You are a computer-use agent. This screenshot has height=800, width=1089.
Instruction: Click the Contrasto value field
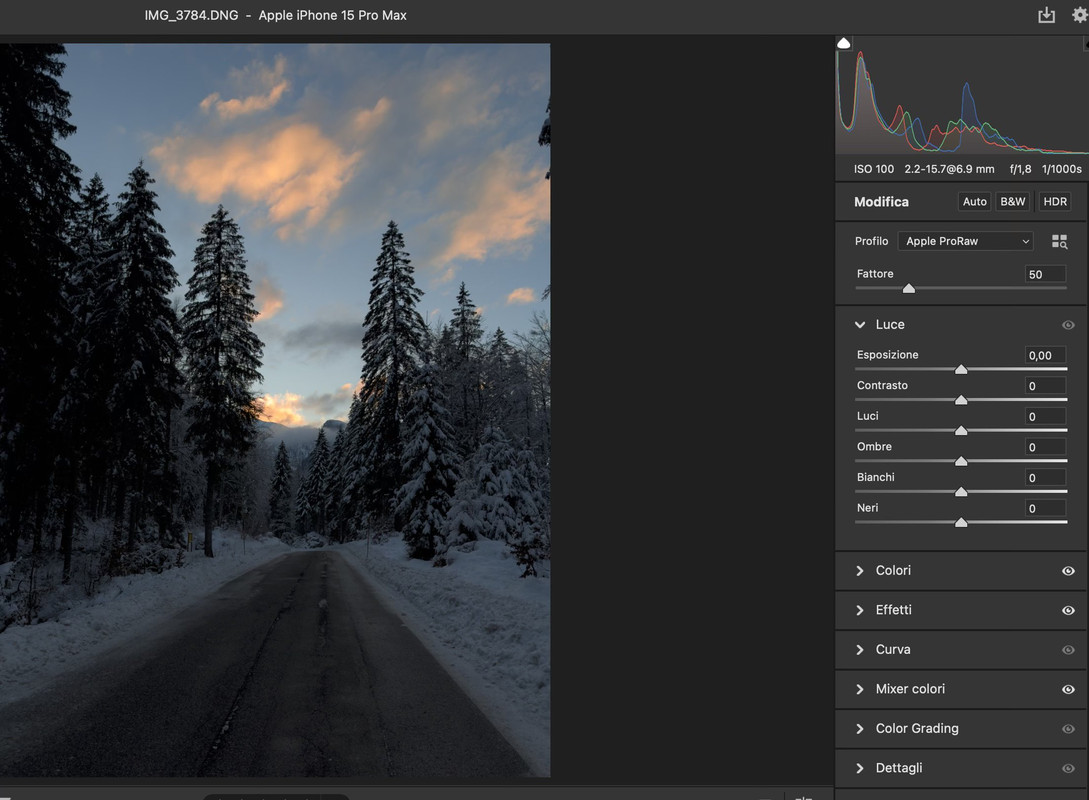tap(1045, 385)
